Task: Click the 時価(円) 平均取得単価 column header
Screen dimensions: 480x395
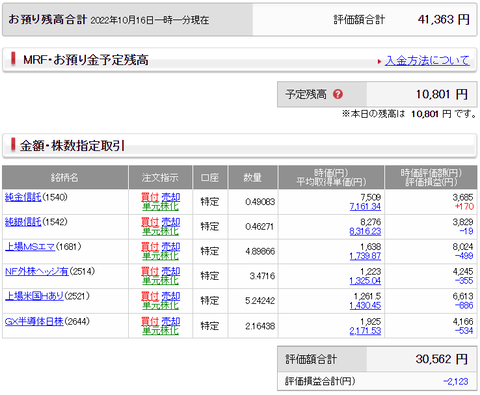Action: point(331,177)
